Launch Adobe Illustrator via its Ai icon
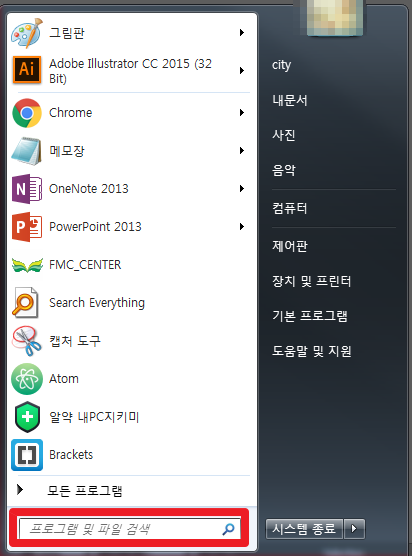412x556 pixels. pos(27,70)
